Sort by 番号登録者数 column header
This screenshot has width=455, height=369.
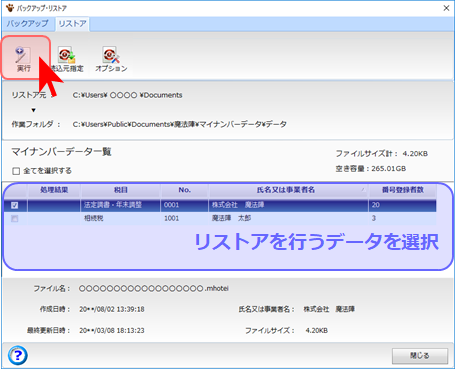[402, 190]
